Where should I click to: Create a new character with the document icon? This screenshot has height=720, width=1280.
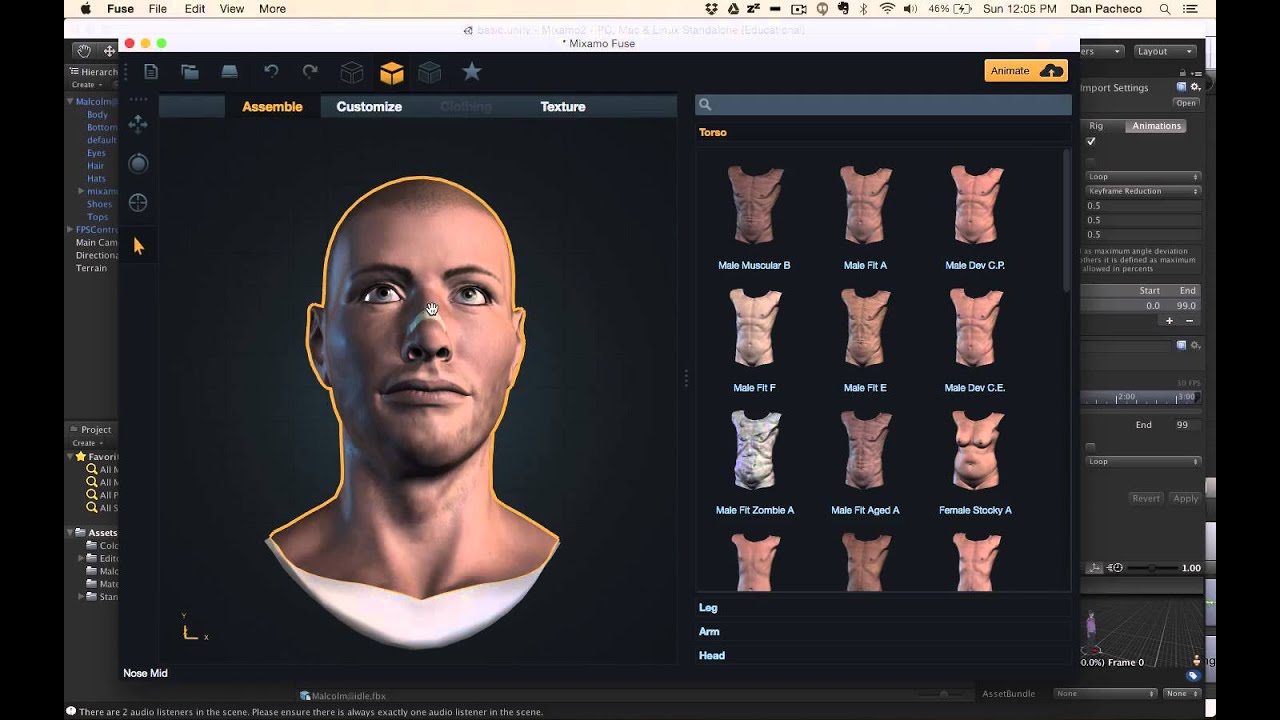(x=151, y=72)
